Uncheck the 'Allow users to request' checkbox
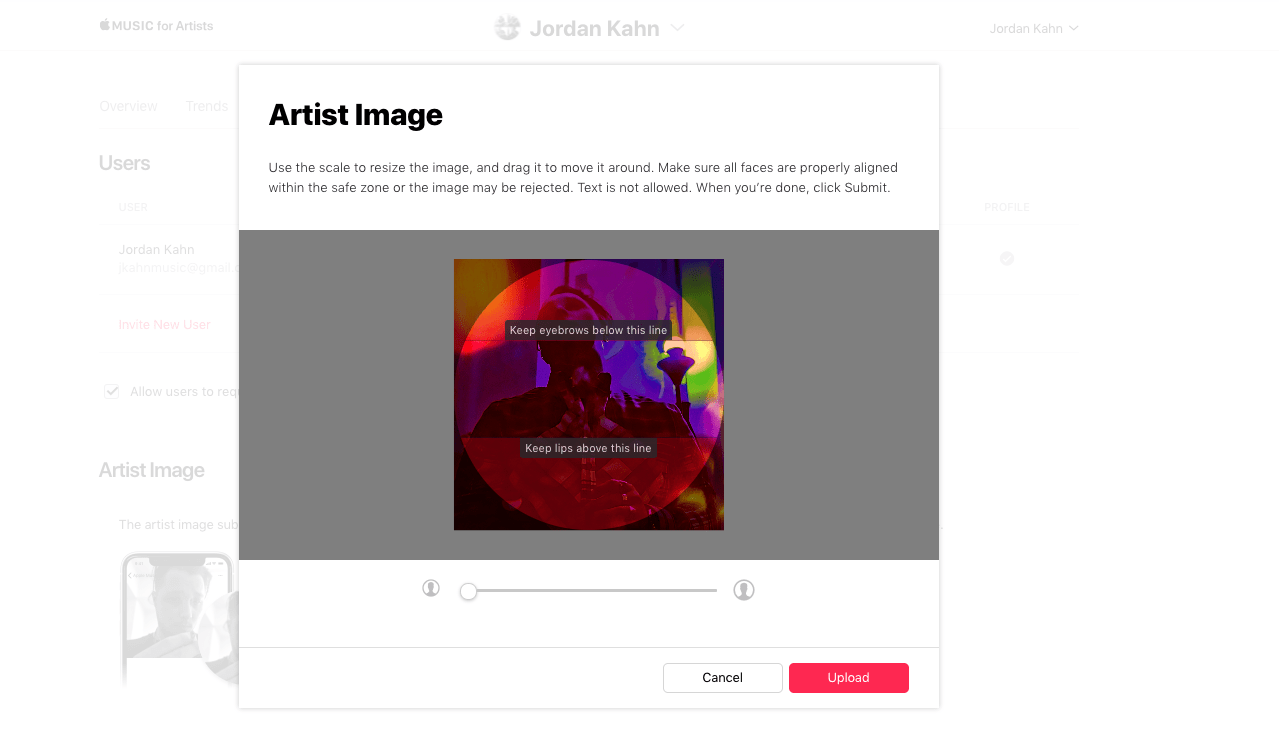 (111, 391)
